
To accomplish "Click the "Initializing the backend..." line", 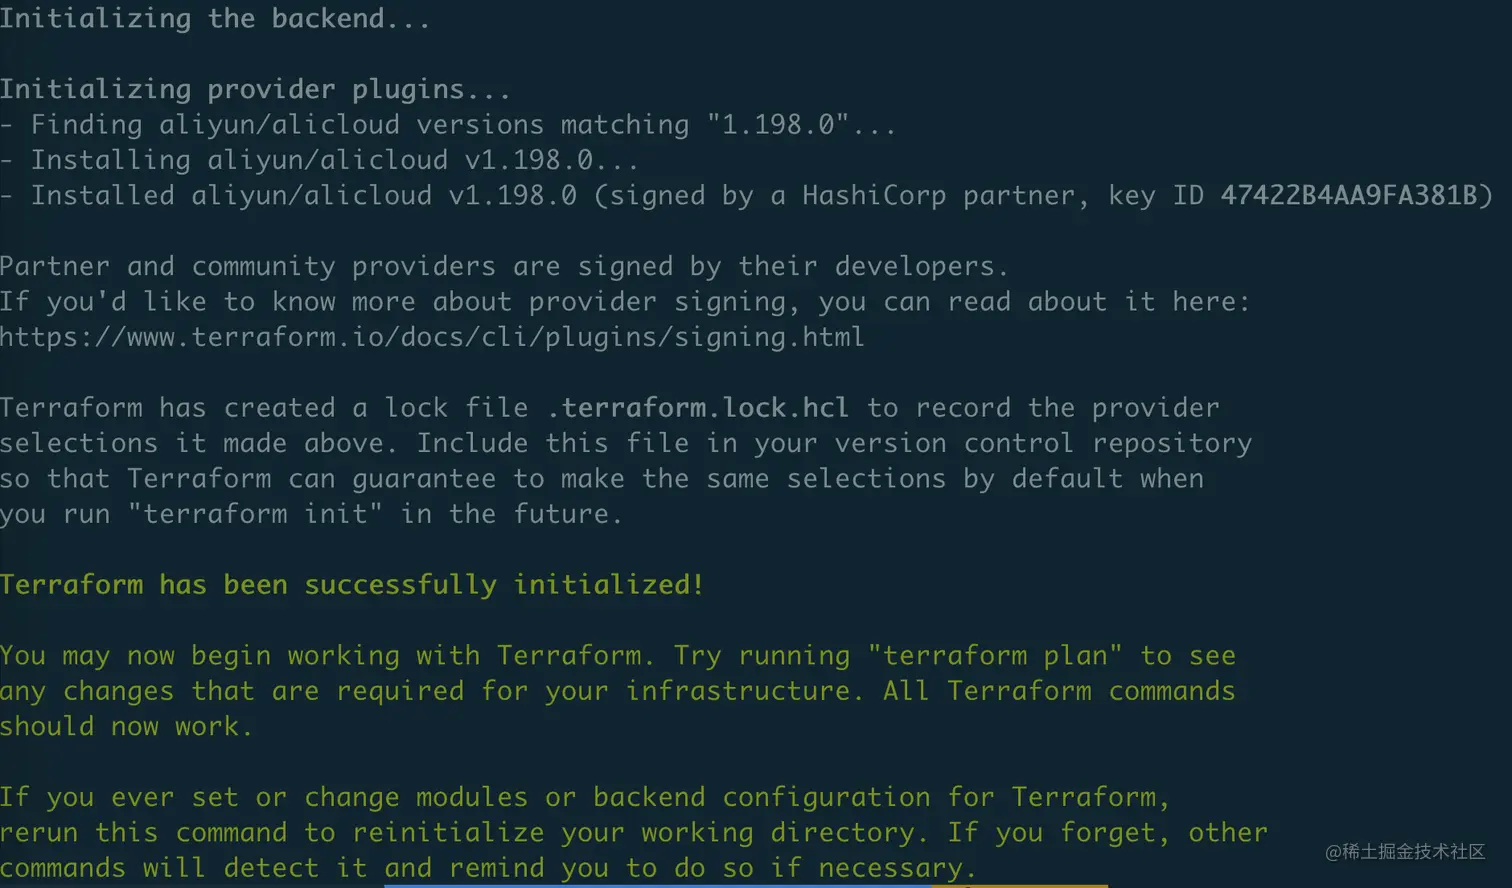I will (x=215, y=18).
